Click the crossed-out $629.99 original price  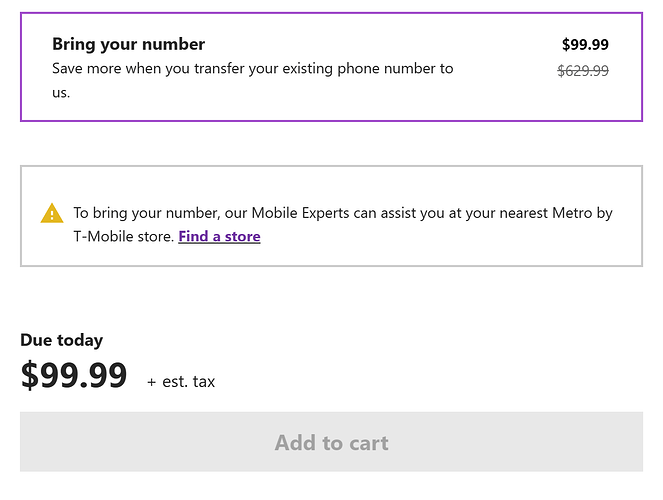pyautogui.click(x=585, y=70)
